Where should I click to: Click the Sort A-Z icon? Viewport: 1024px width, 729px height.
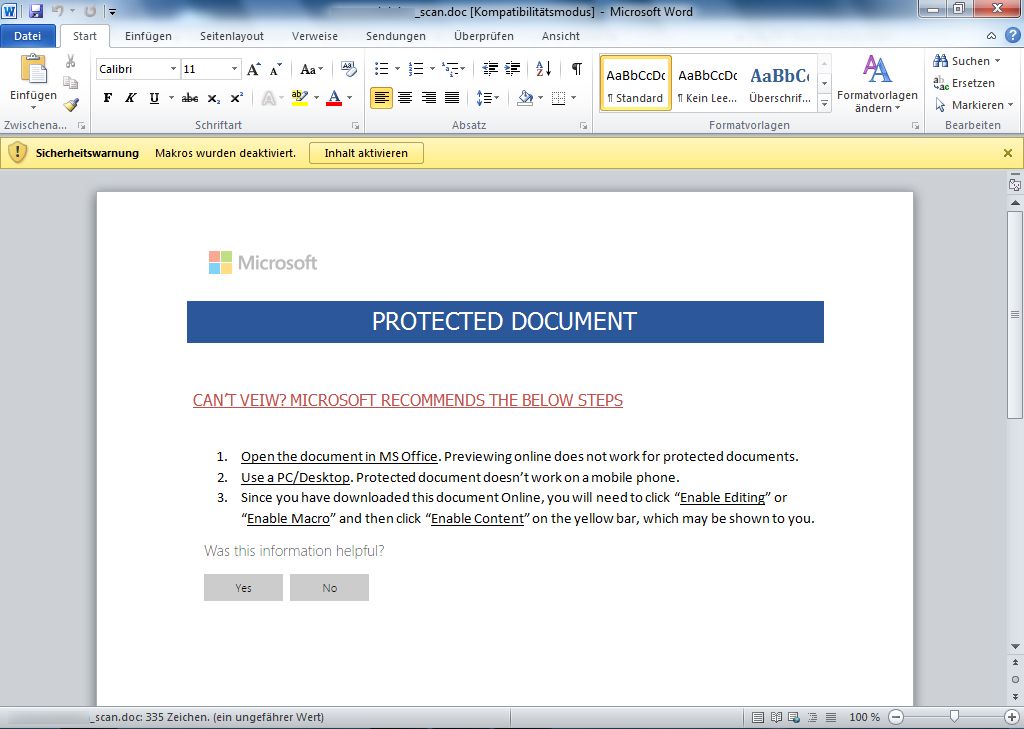pyautogui.click(x=543, y=69)
